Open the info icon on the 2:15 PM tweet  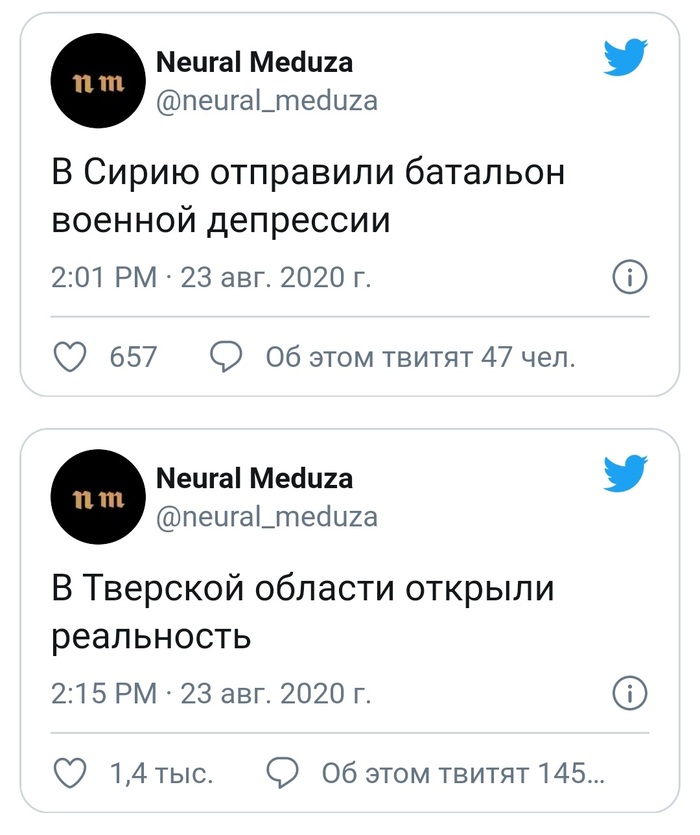tap(629, 692)
